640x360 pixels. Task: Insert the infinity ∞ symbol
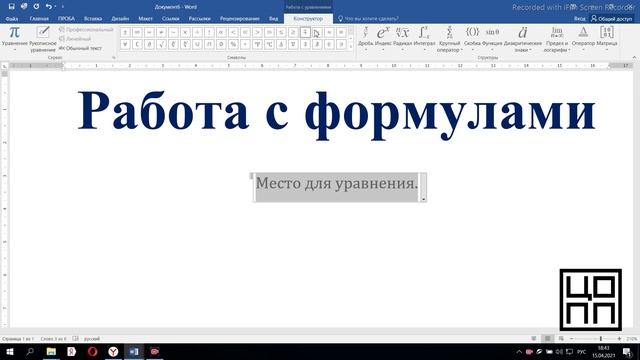coord(138,32)
